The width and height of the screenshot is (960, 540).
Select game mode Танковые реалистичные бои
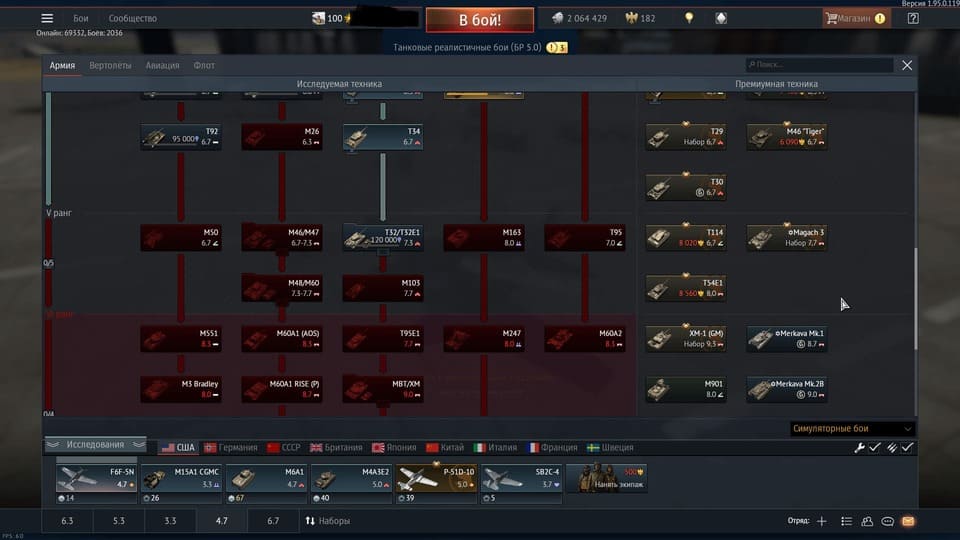click(x=467, y=47)
